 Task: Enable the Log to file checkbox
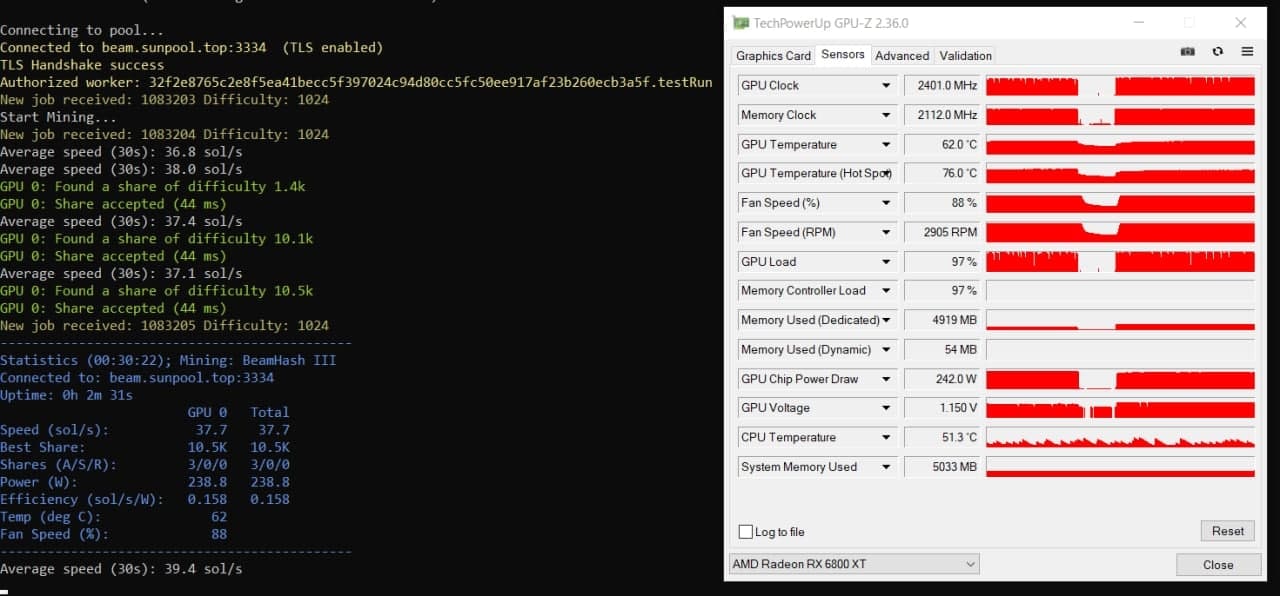point(745,532)
